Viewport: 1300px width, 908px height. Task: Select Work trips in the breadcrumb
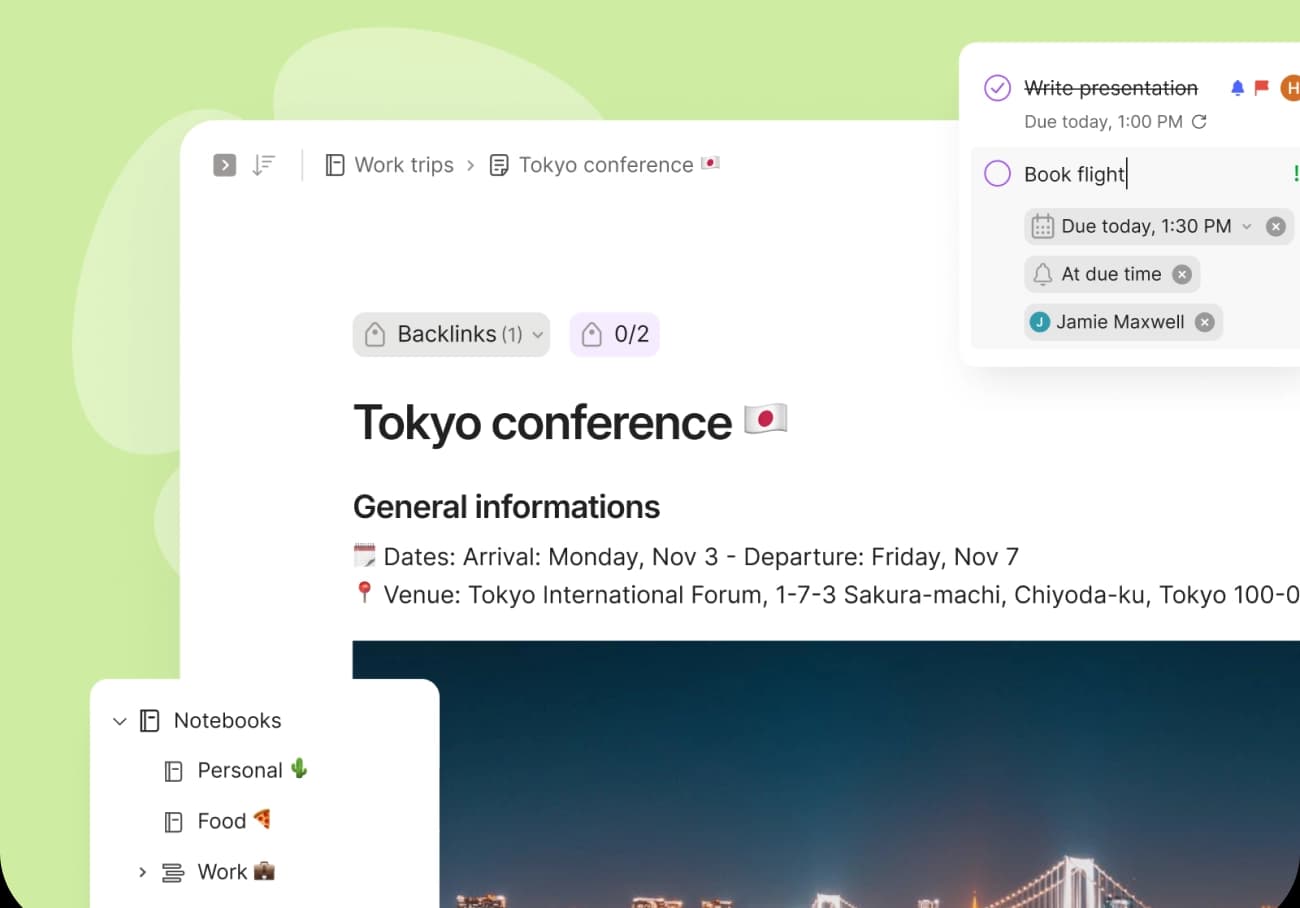click(x=404, y=164)
